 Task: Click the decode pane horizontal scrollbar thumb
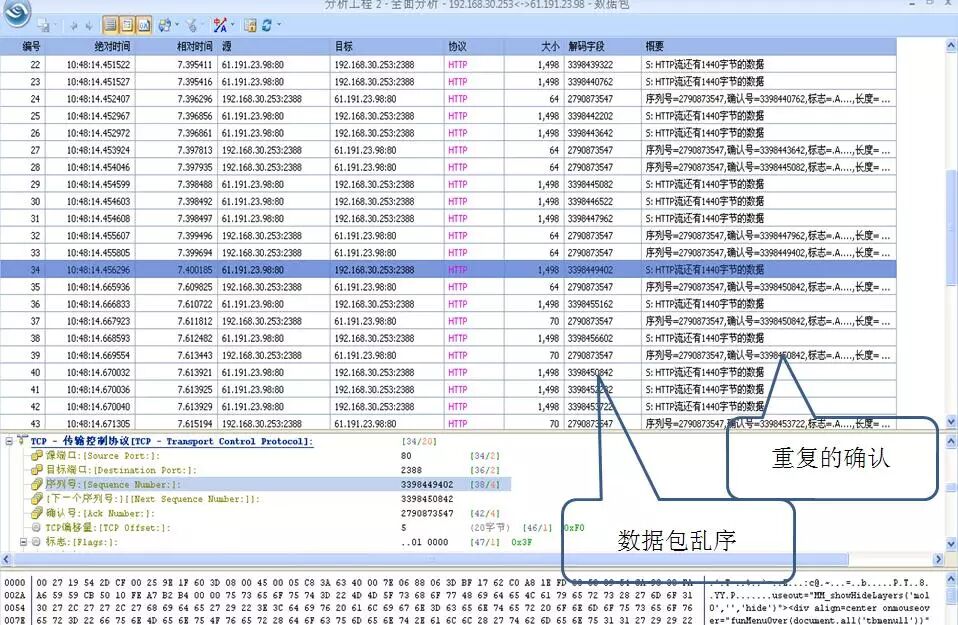point(431,558)
